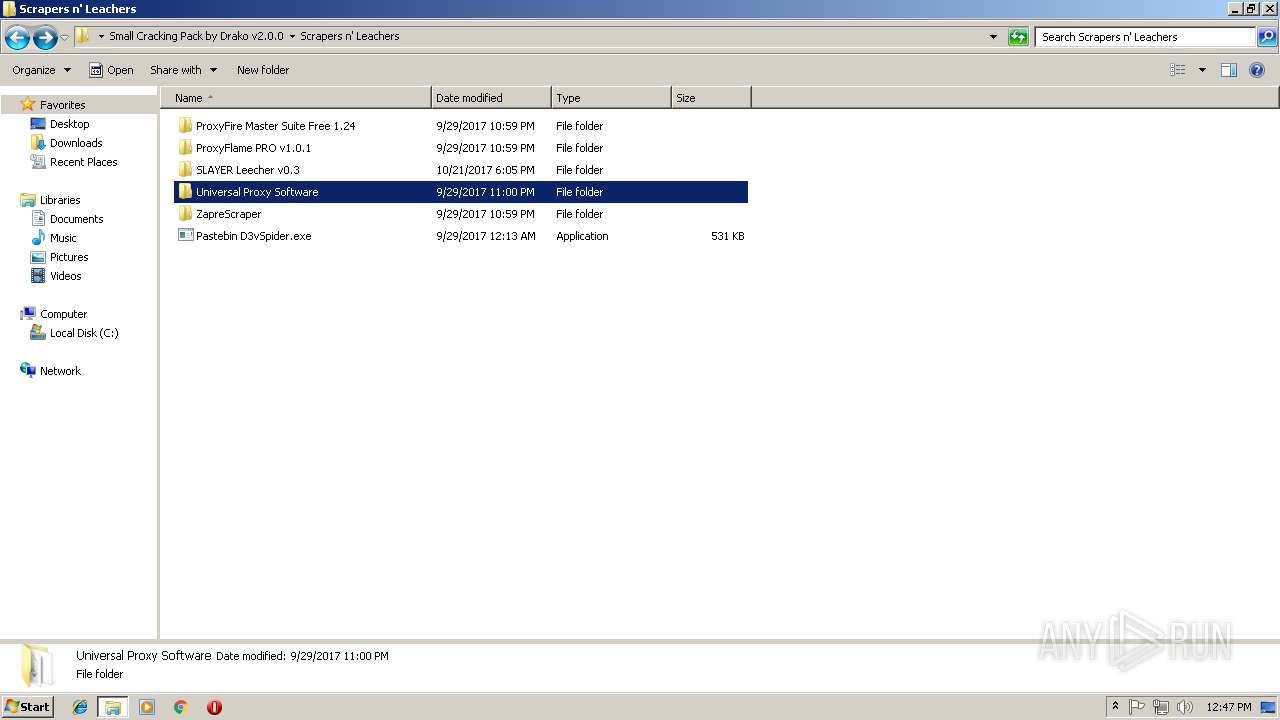Click the Search Scrapers n' Leachers field

[x=1144, y=37]
